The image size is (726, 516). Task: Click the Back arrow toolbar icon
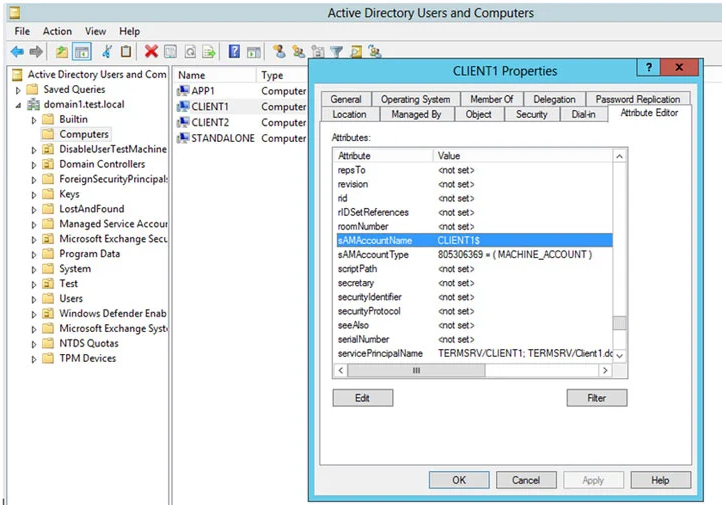coord(17,51)
